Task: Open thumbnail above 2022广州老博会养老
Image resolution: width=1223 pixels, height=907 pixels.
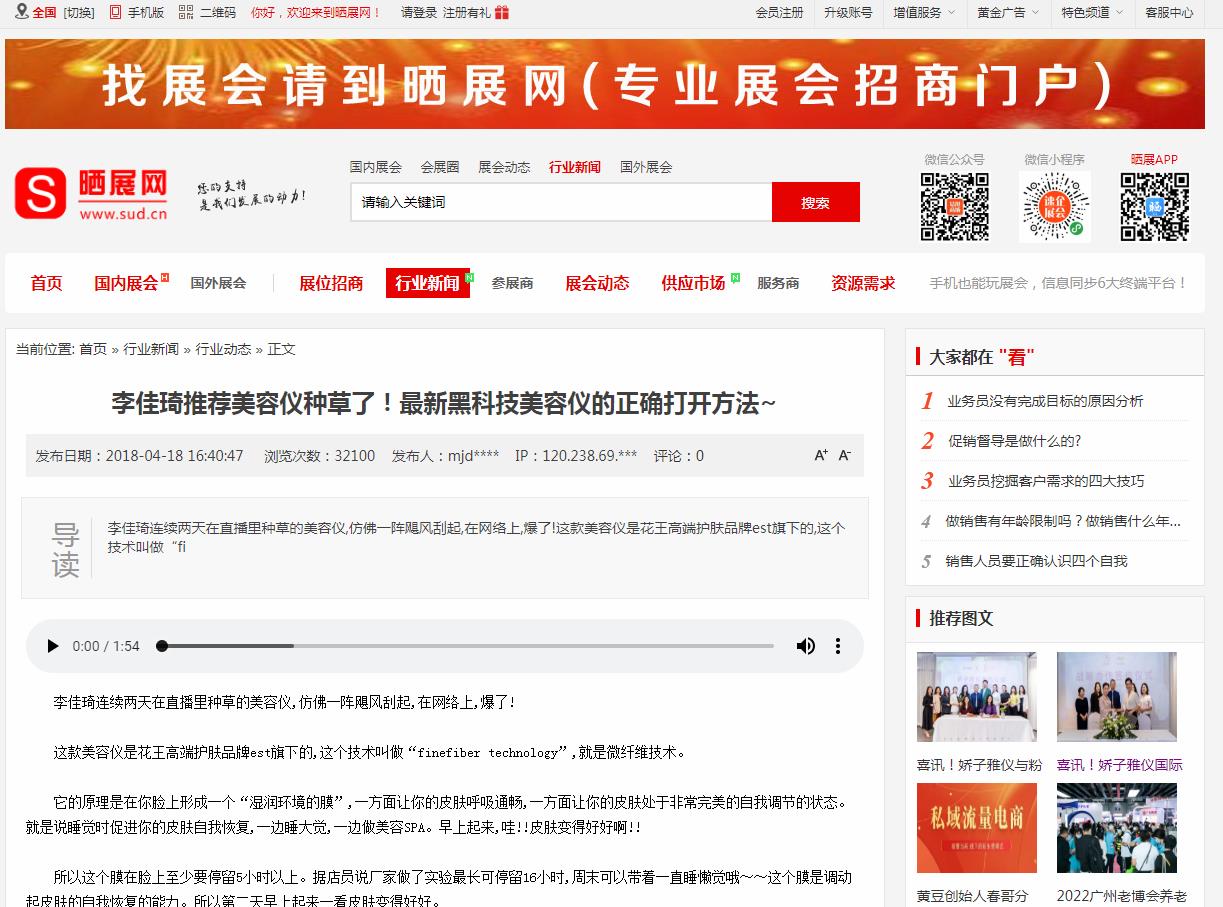Action: pos(1117,828)
